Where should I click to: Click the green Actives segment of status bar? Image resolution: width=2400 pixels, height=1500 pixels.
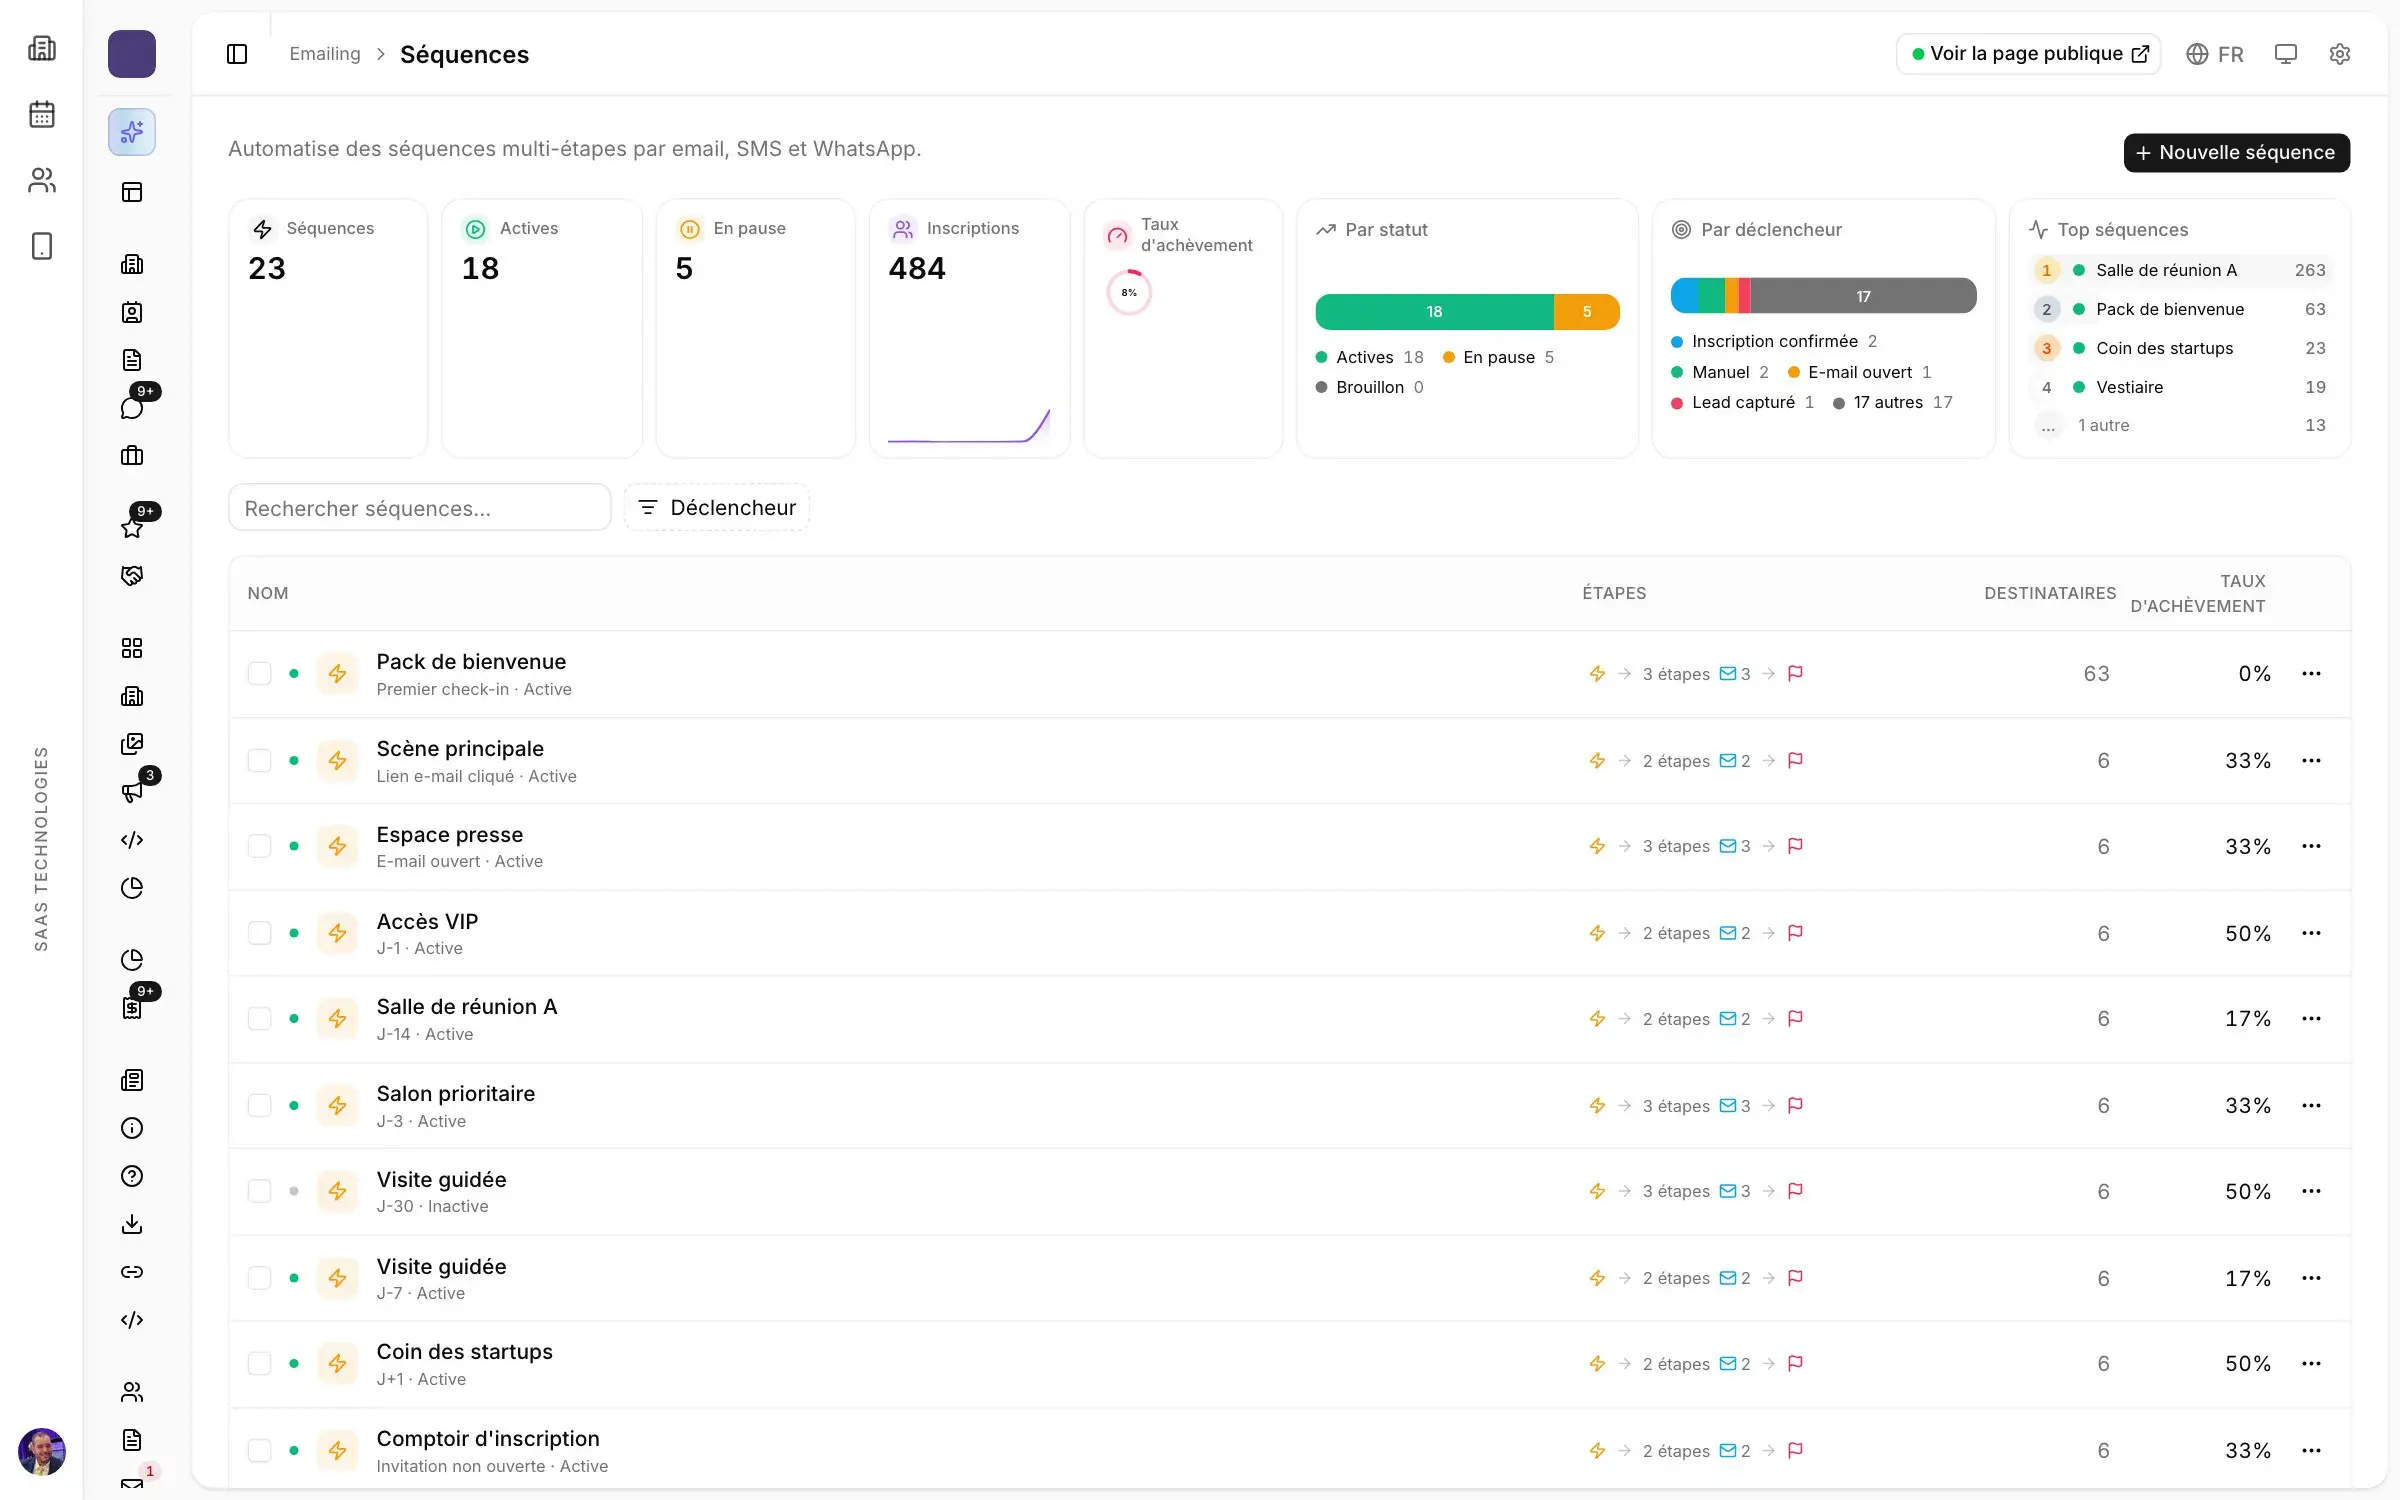(1434, 312)
